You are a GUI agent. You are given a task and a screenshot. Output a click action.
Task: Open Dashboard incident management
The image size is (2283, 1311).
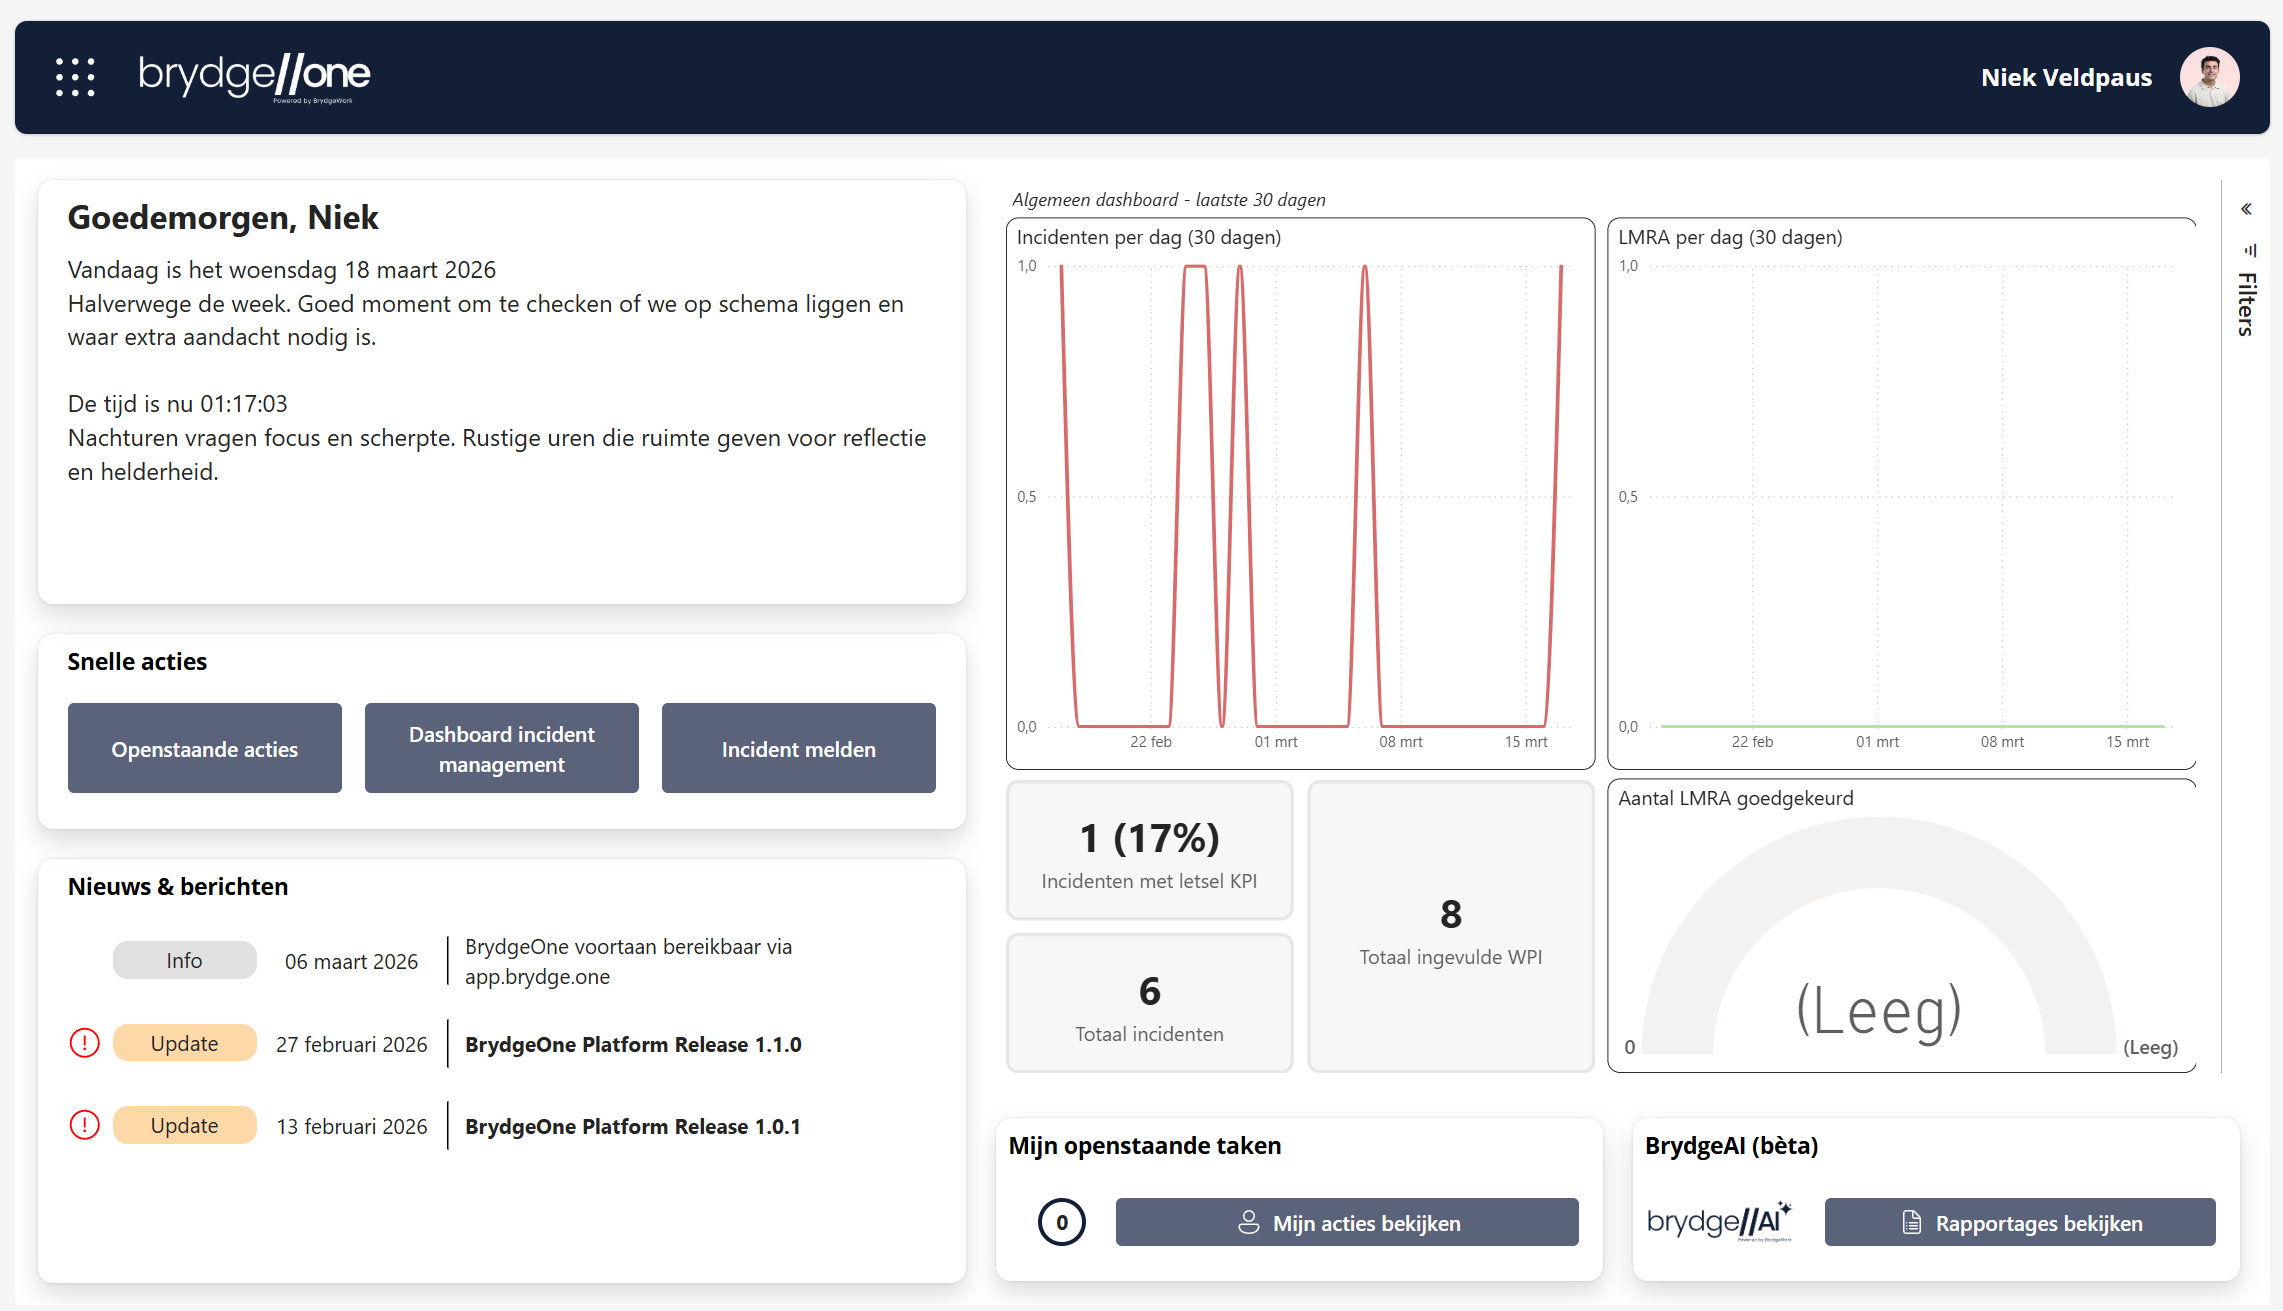[x=501, y=748]
